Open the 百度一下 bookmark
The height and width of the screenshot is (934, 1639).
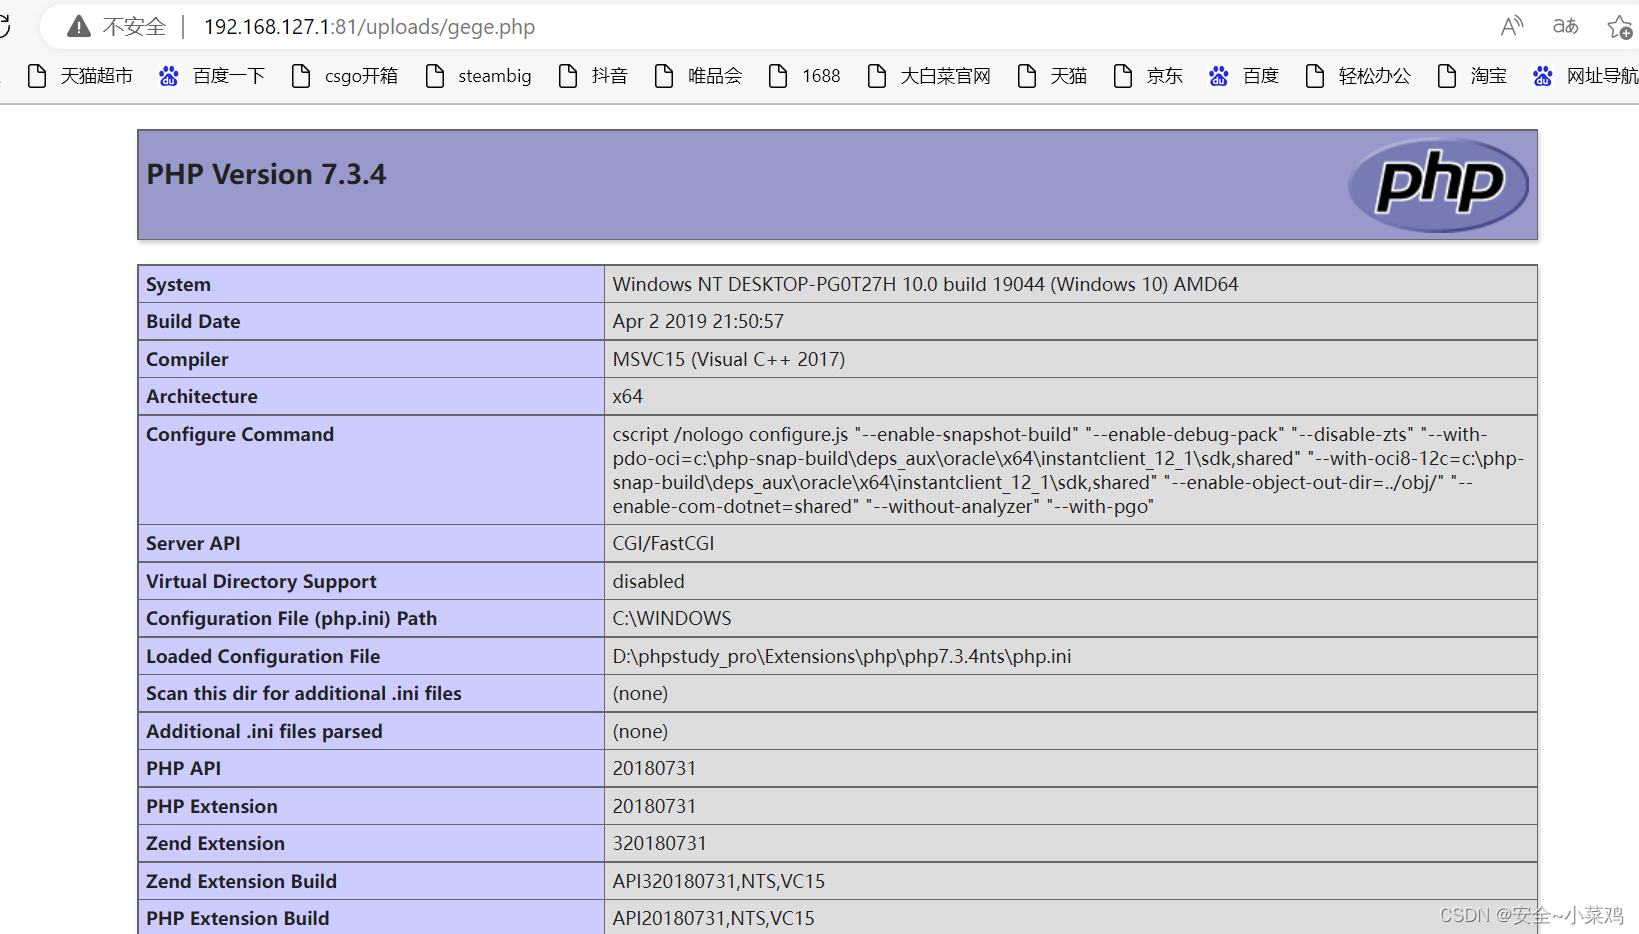tap(212, 76)
